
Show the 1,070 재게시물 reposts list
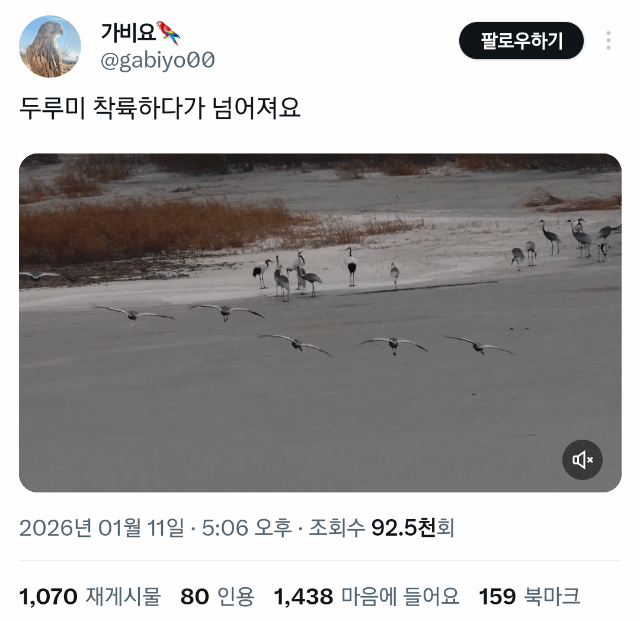point(90,597)
